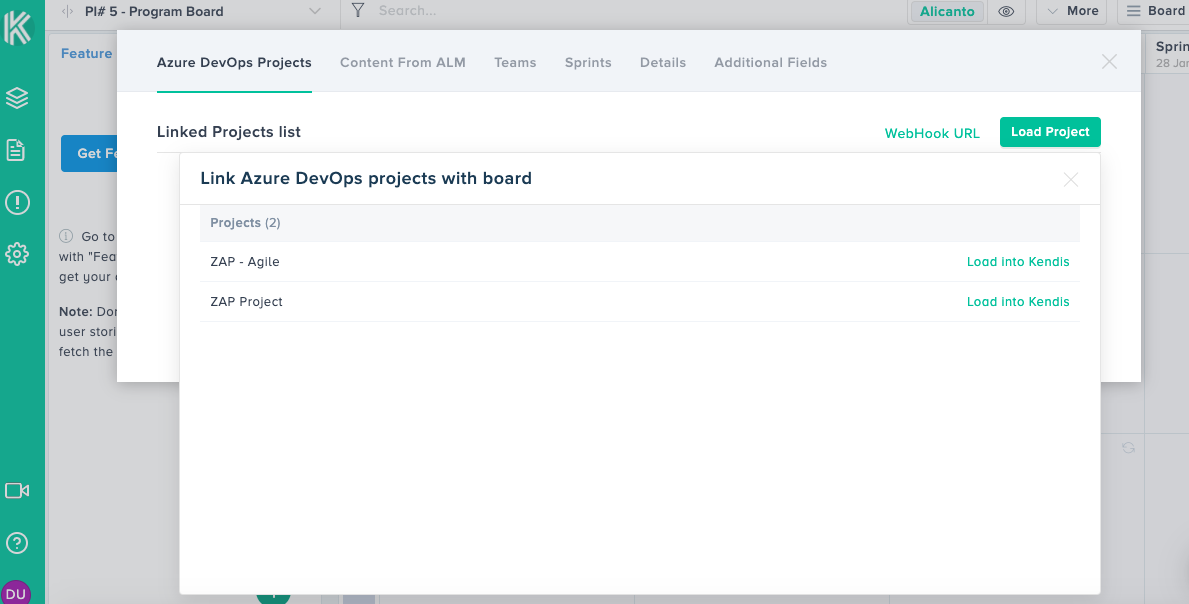1189x604 pixels.
Task: Select the Additional Fields tab
Action: 770,62
